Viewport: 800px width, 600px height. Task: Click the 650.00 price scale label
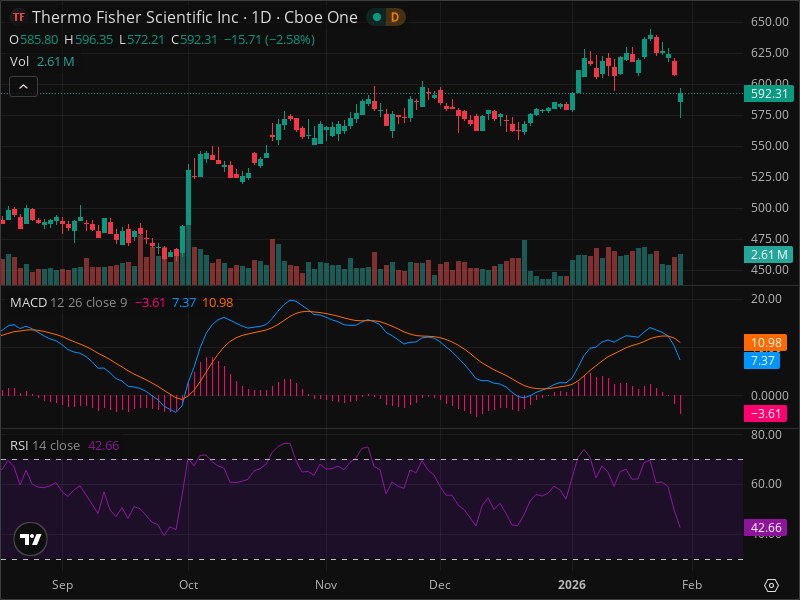(769, 22)
